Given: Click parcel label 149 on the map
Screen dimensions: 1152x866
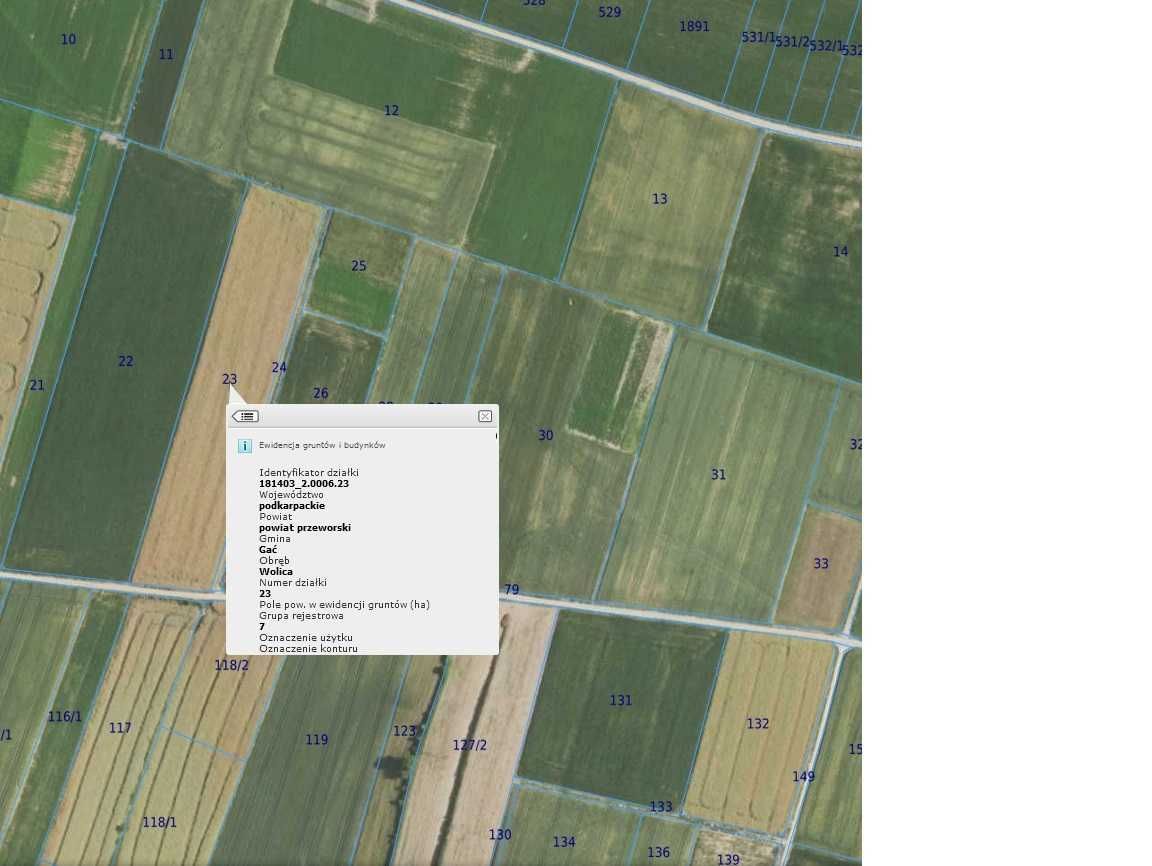Looking at the screenshot, I should pyautogui.click(x=803, y=777).
